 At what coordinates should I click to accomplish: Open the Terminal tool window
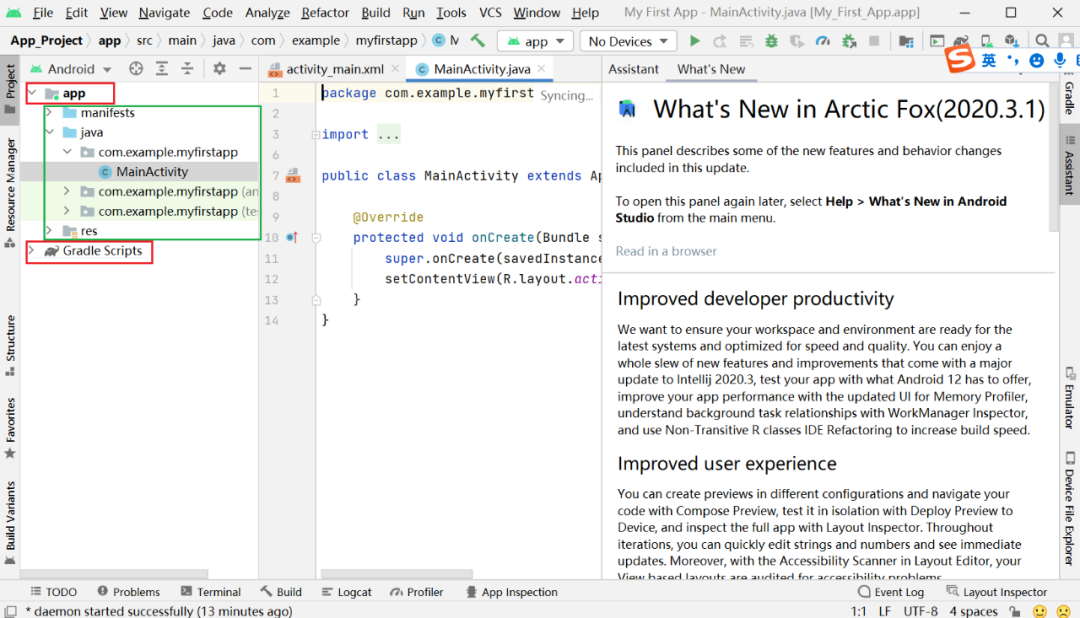pyautogui.click(x=210, y=592)
